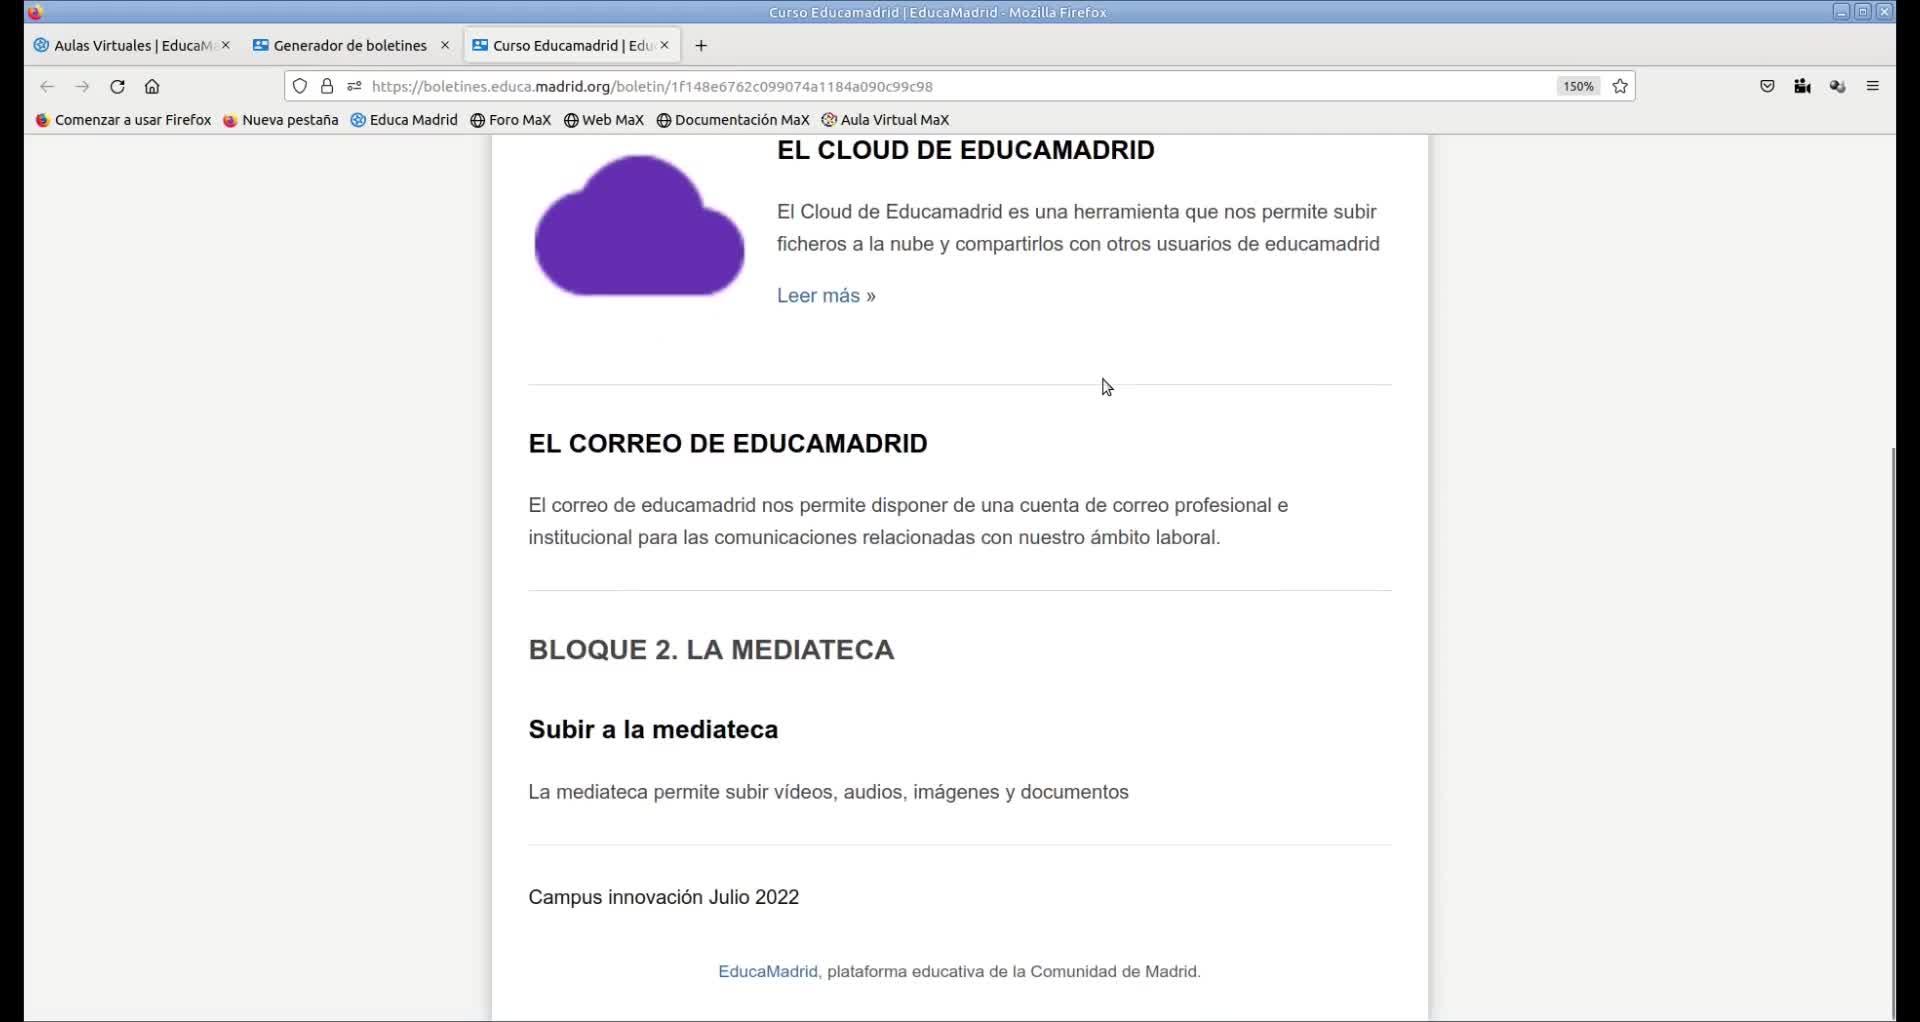Click the Campus innovación Julio 2022 text
This screenshot has width=1920, height=1022.
click(x=664, y=898)
